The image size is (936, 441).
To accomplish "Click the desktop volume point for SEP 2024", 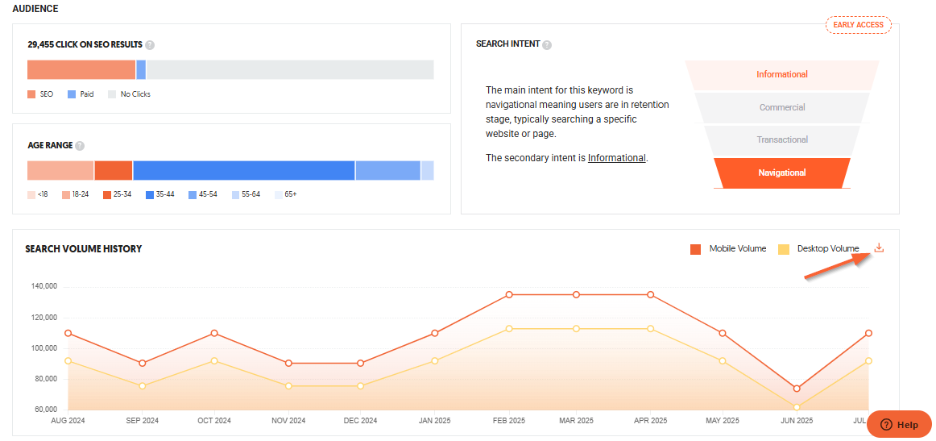I will [x=142, y=386].
